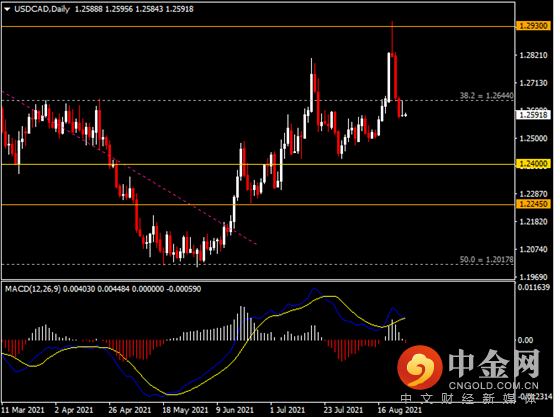
Task: Click the 1 Jul 2021 date marker
Action: tap(288, 410)
